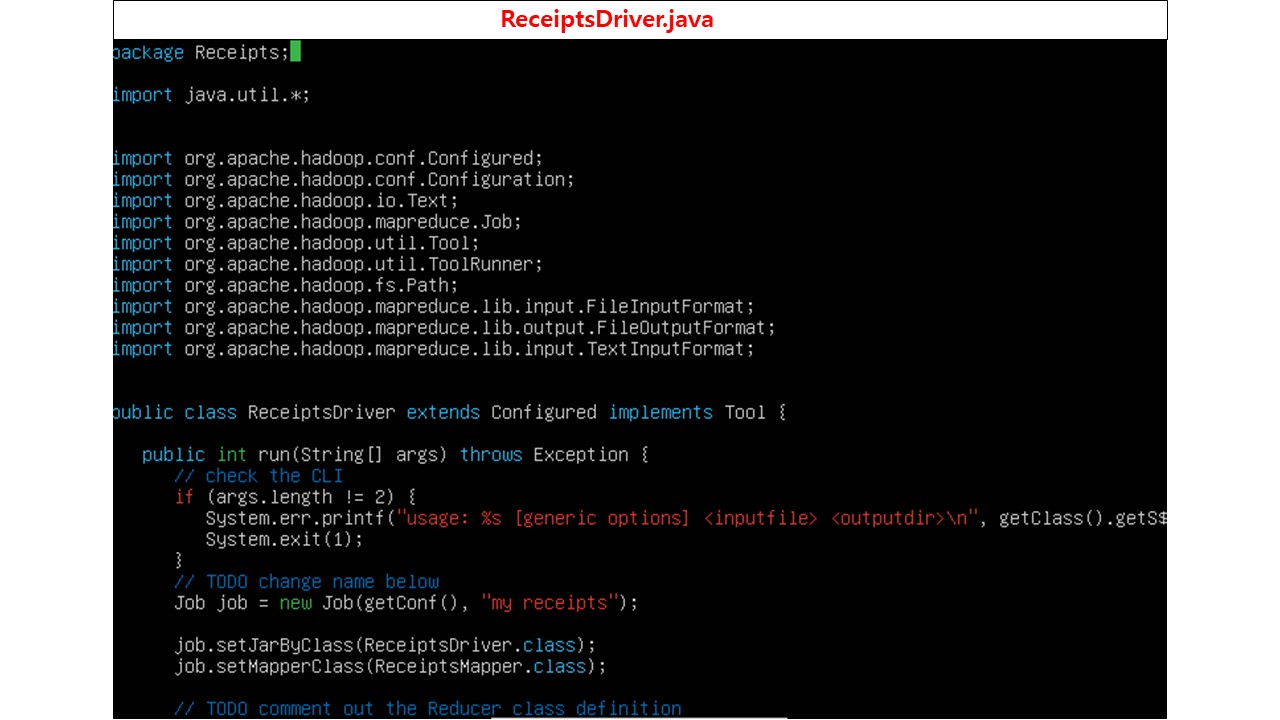Click the import of util.ToolRunner line
1280x720 pixels.
pyautogui.click(x=328, y=264)
